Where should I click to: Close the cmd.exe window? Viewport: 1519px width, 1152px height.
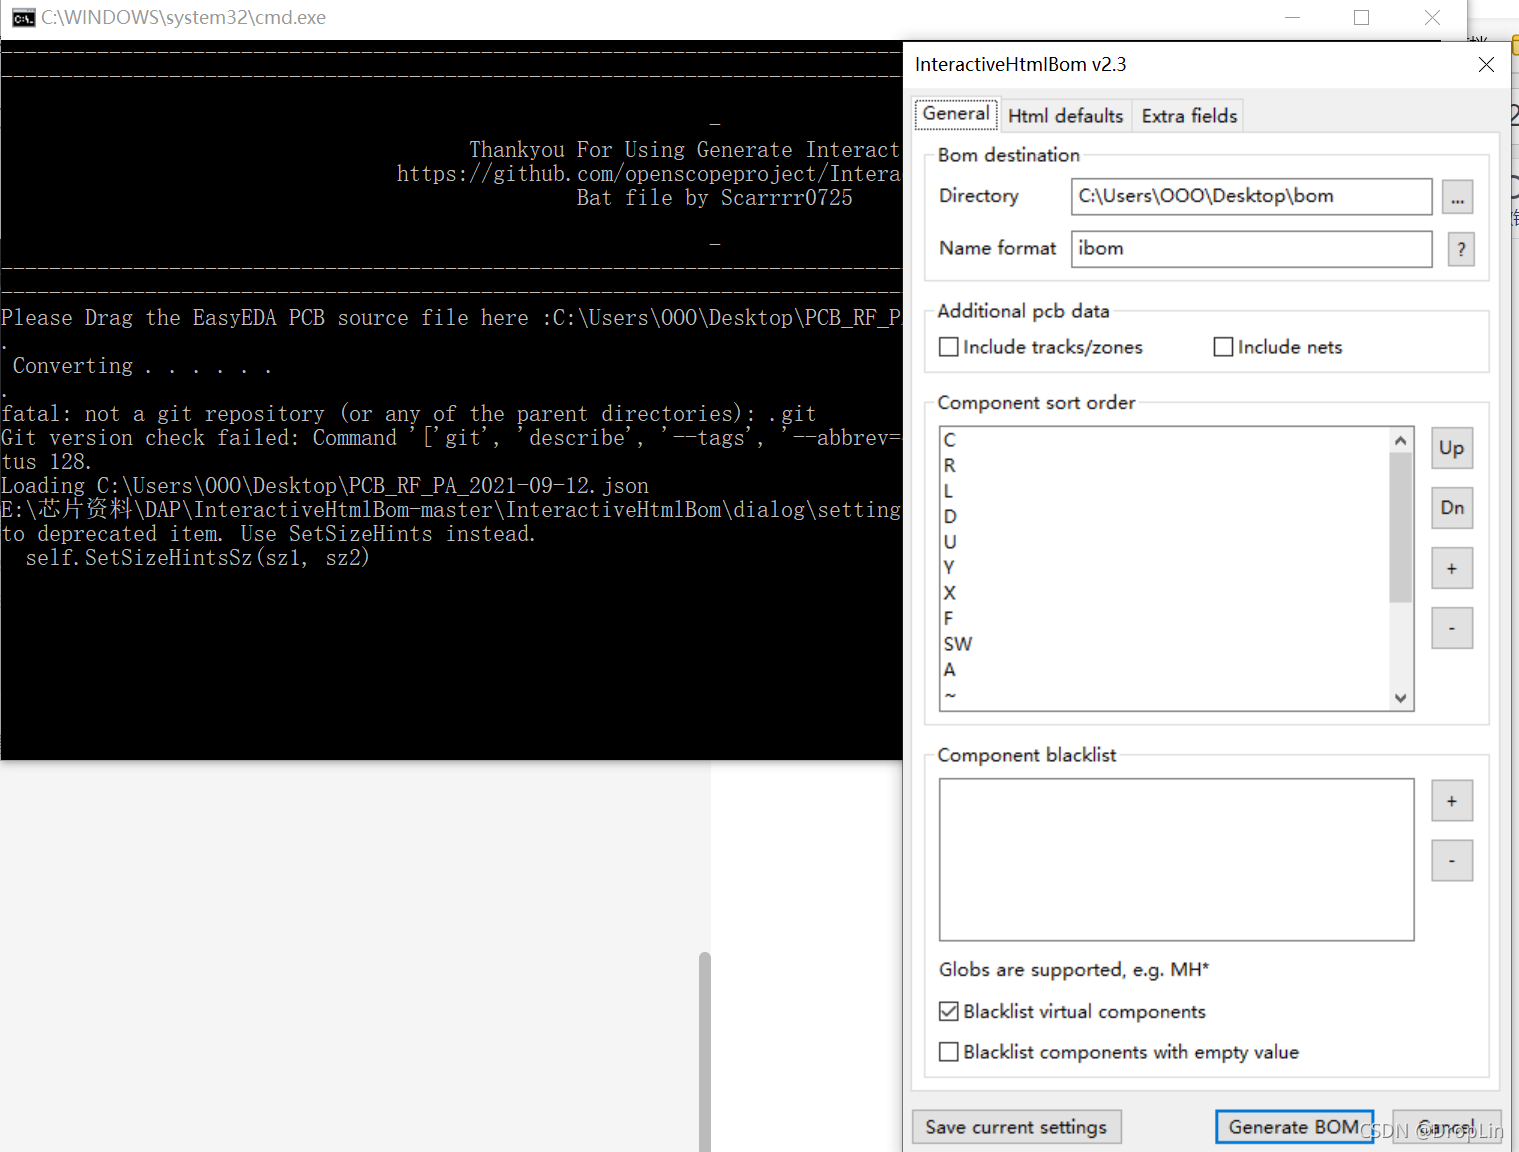[x=1432, y=18]
